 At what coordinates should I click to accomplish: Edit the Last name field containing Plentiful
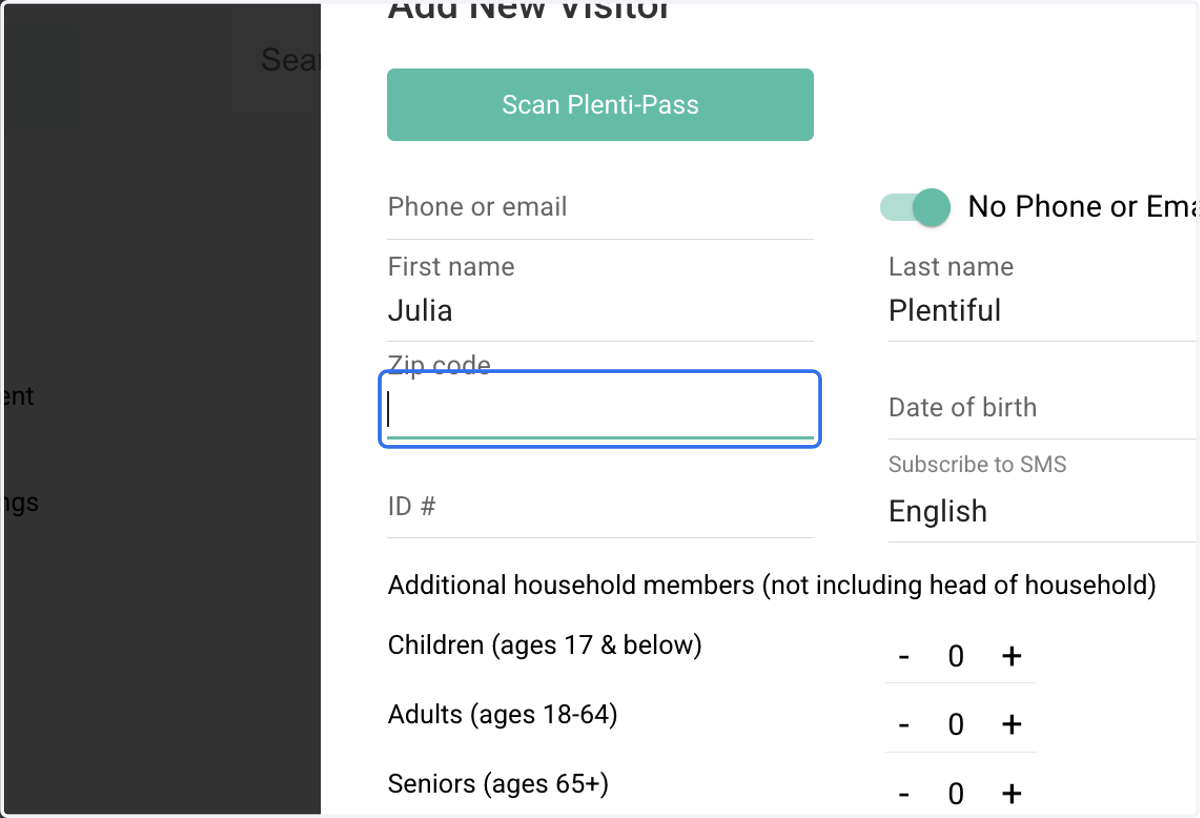point(1042,311)
